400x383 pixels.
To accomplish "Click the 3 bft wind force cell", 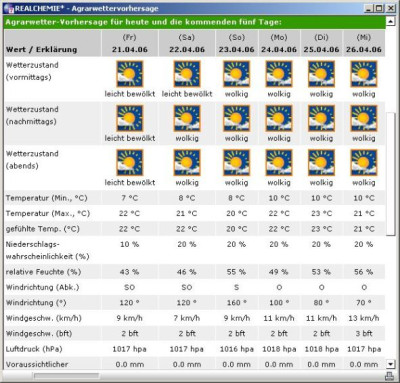I will point(364,333).
